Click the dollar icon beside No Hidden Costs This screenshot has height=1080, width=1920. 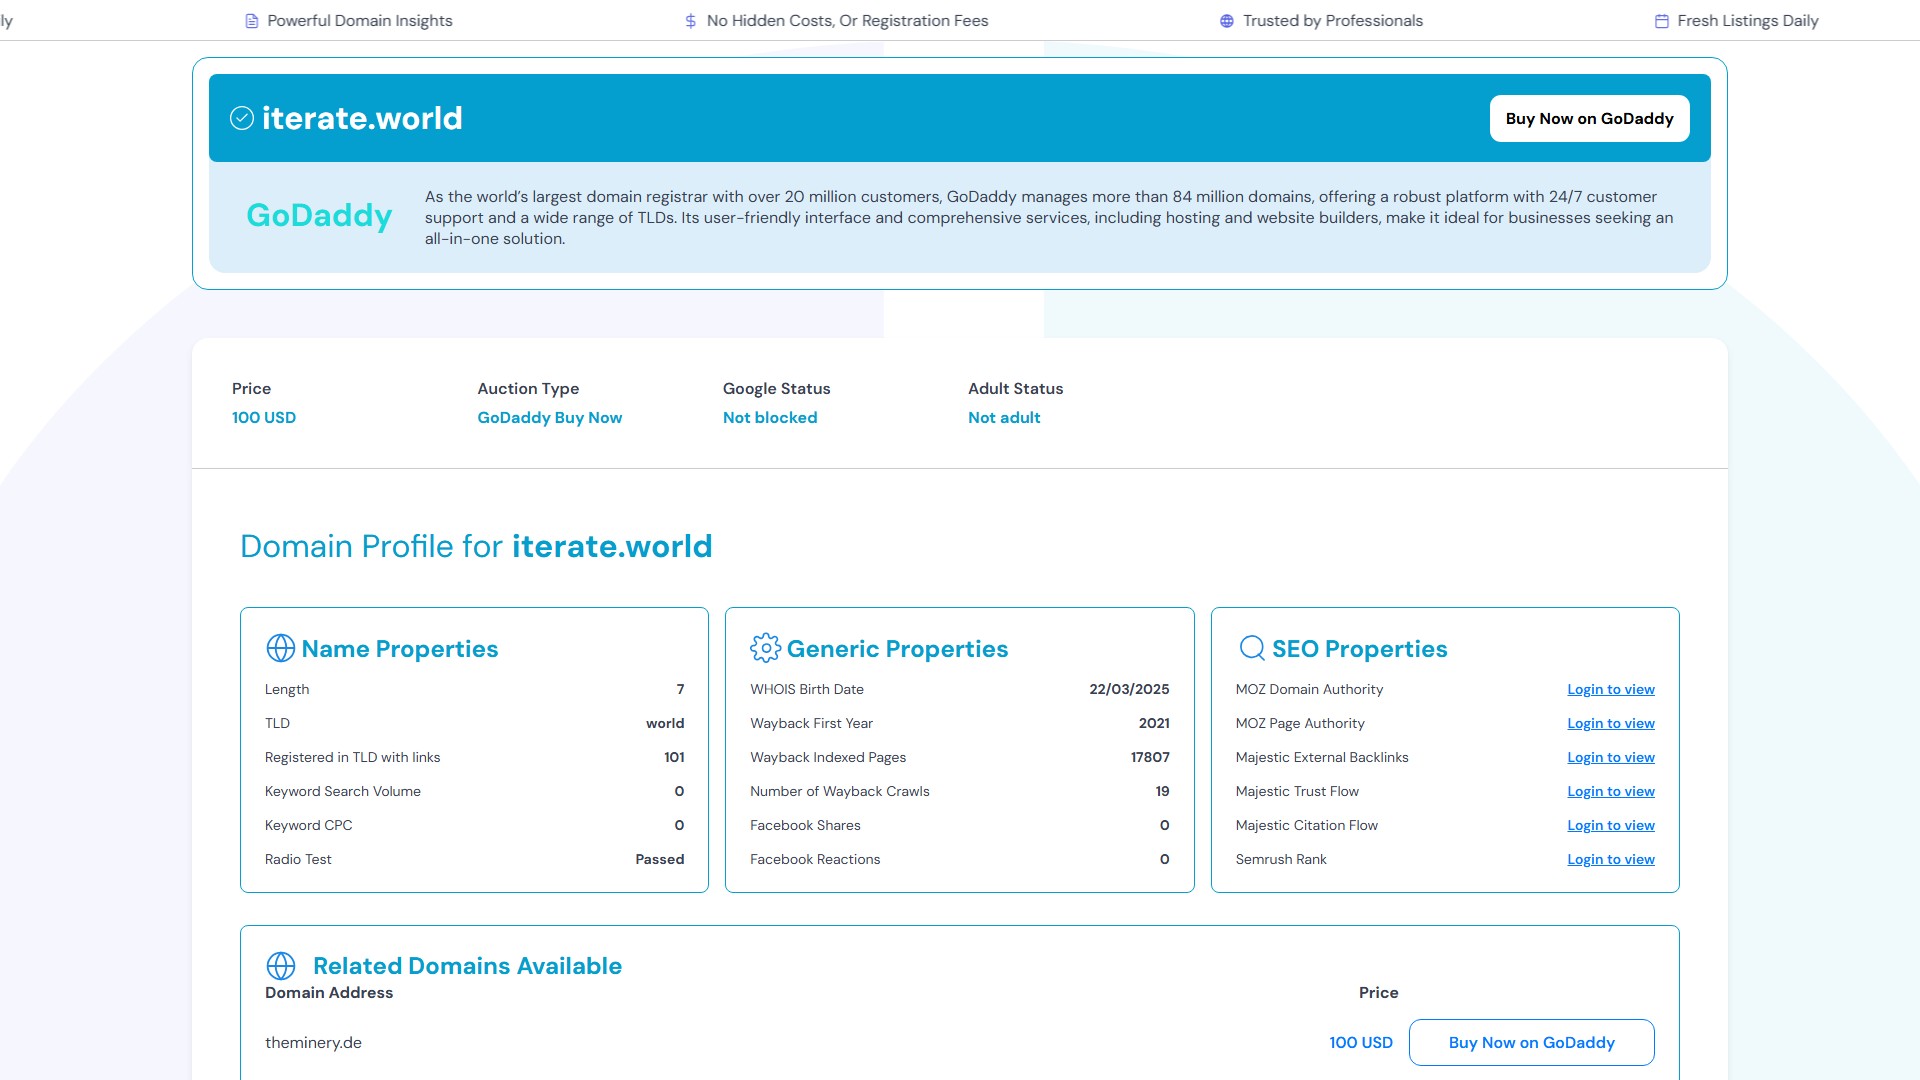(x=689, y=20)
